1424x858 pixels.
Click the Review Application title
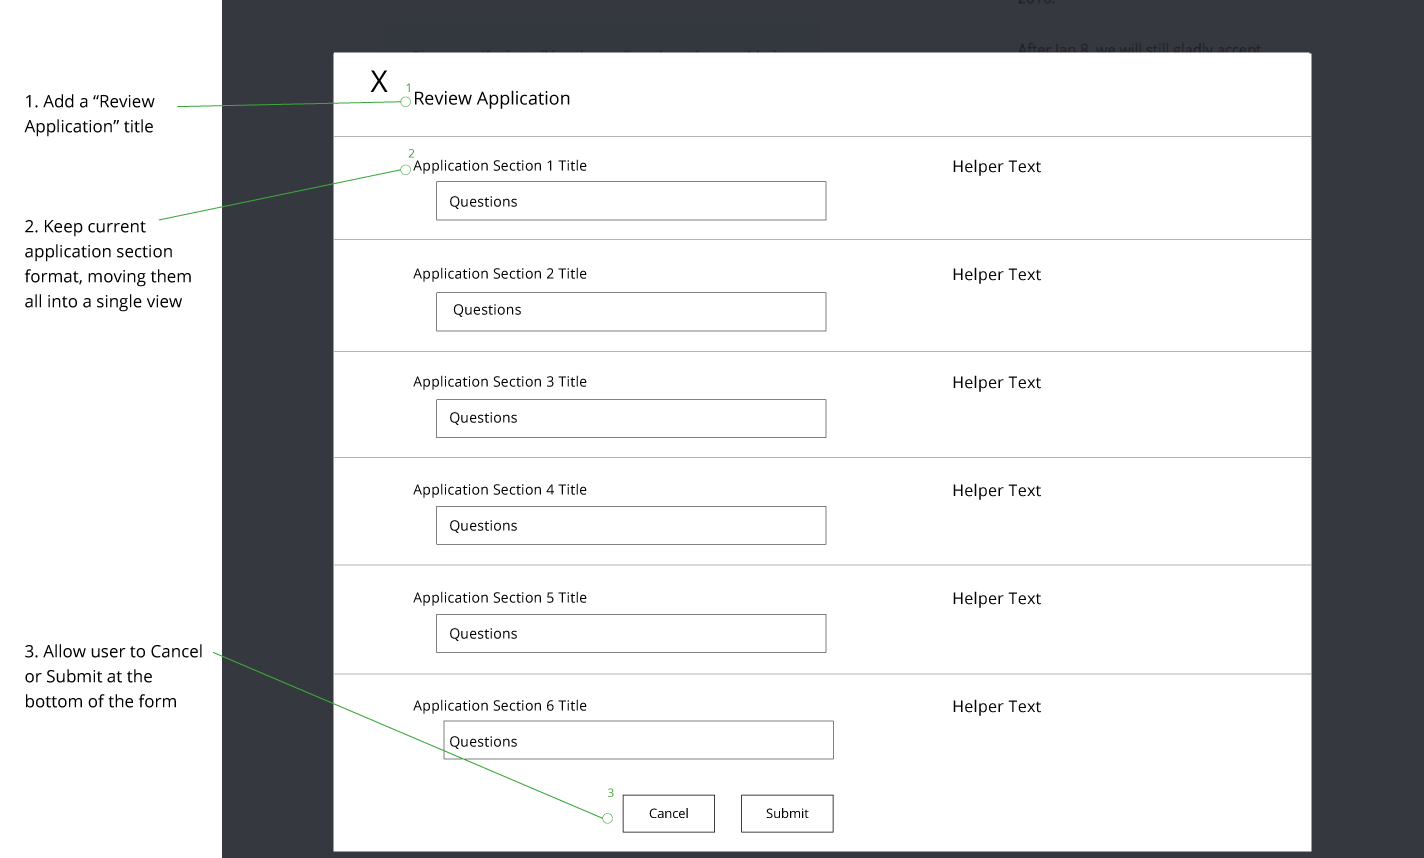point(491,98)
